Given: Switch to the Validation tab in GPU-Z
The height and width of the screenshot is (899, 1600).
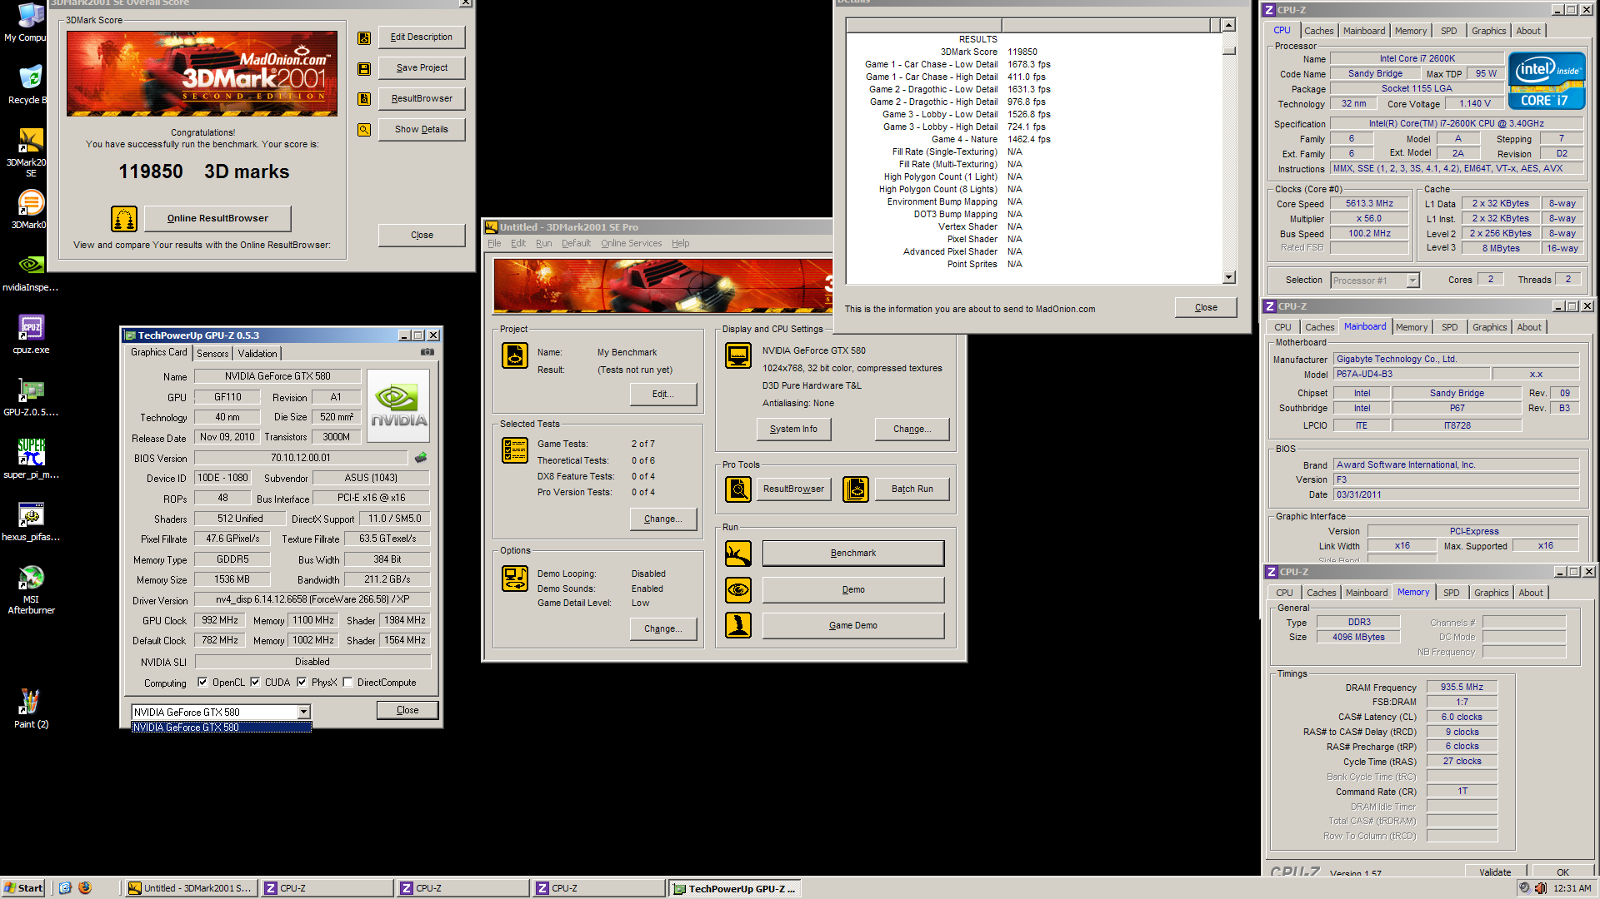Looking at the screenshot, I should click(257, 353).
